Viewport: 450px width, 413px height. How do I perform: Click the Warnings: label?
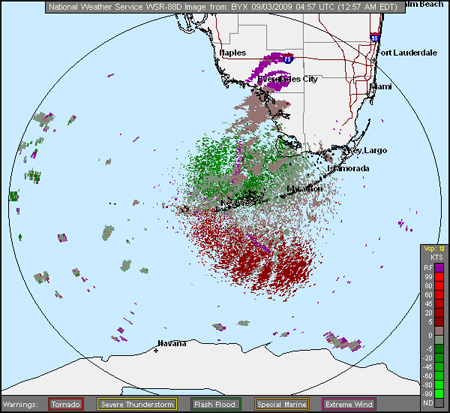tap(20, 404)
